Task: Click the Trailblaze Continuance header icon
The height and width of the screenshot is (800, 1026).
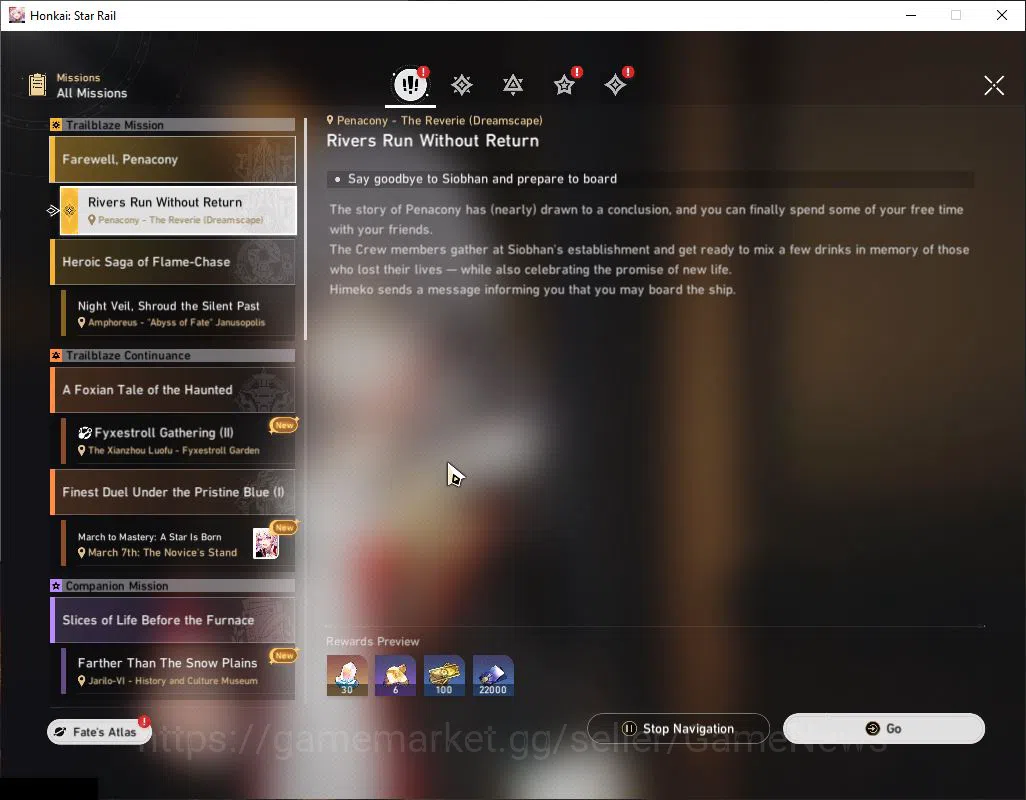Action: [56, 355]
